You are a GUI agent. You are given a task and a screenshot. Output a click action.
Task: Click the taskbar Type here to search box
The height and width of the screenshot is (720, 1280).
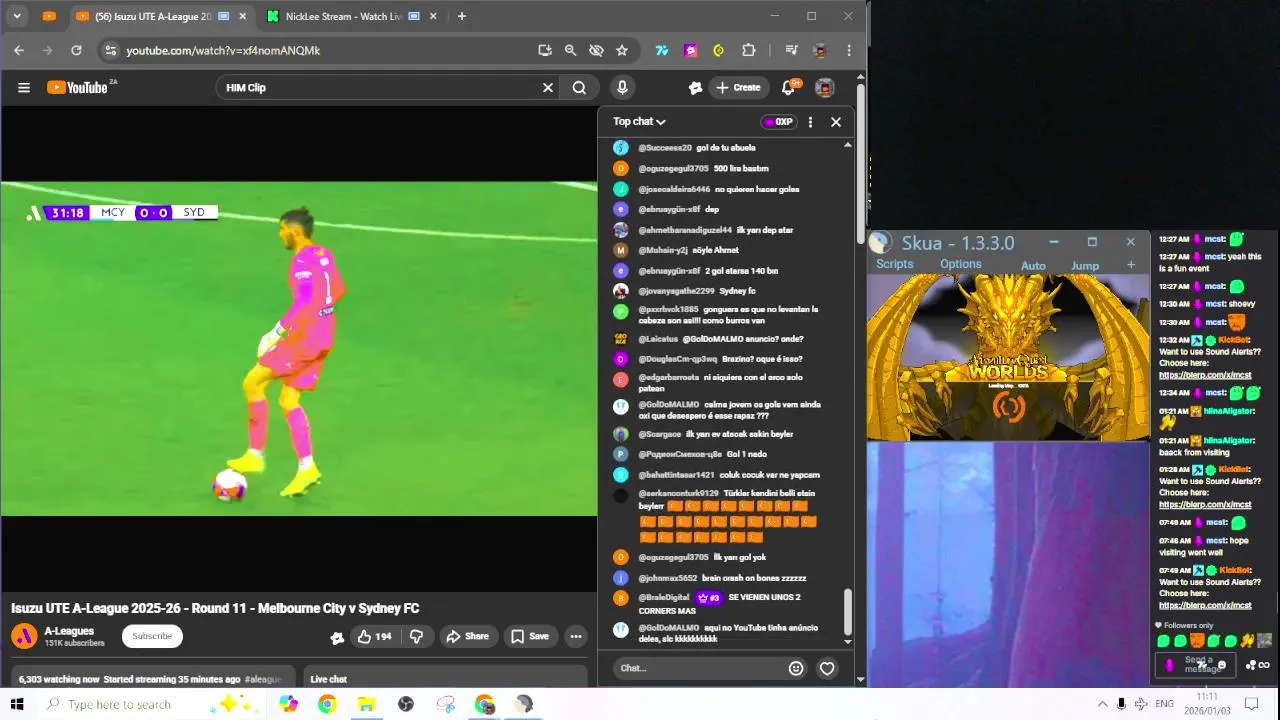pos(150,704)
